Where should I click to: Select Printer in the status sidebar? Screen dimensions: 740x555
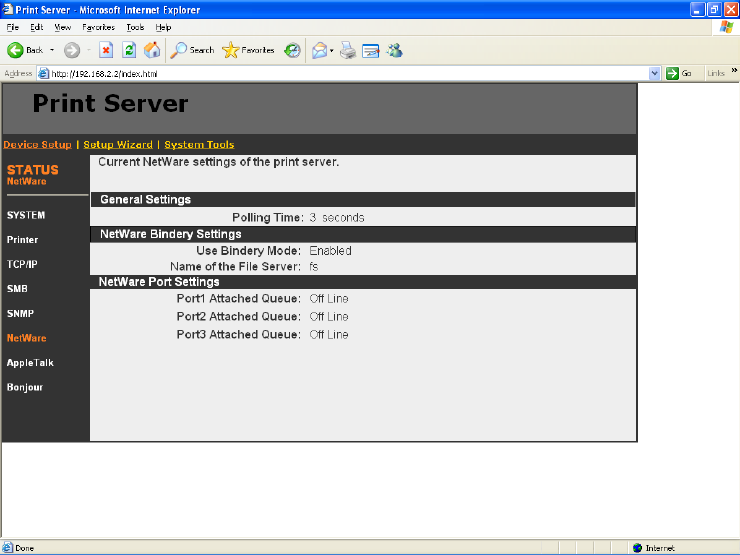pos(22,240)
